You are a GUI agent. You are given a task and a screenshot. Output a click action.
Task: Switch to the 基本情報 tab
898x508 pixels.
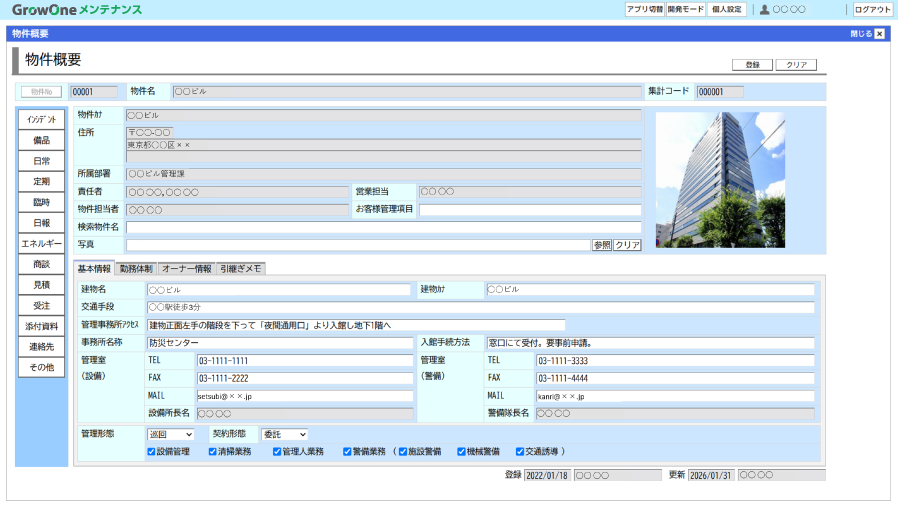[94, 269]
